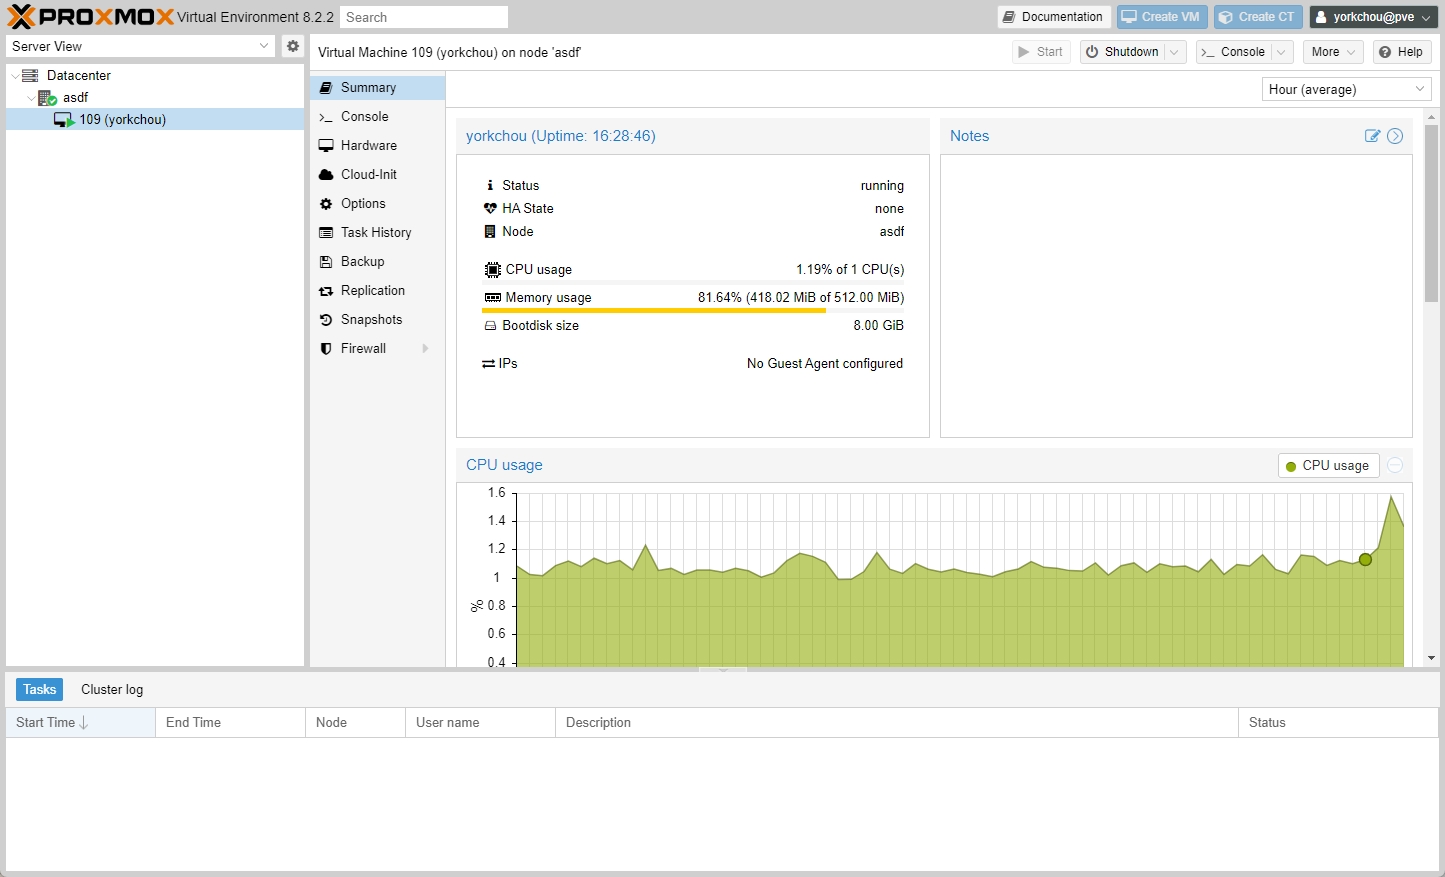Toggle CPU usage legend series
The image size is (1445, 877).
click(1328, 466)
